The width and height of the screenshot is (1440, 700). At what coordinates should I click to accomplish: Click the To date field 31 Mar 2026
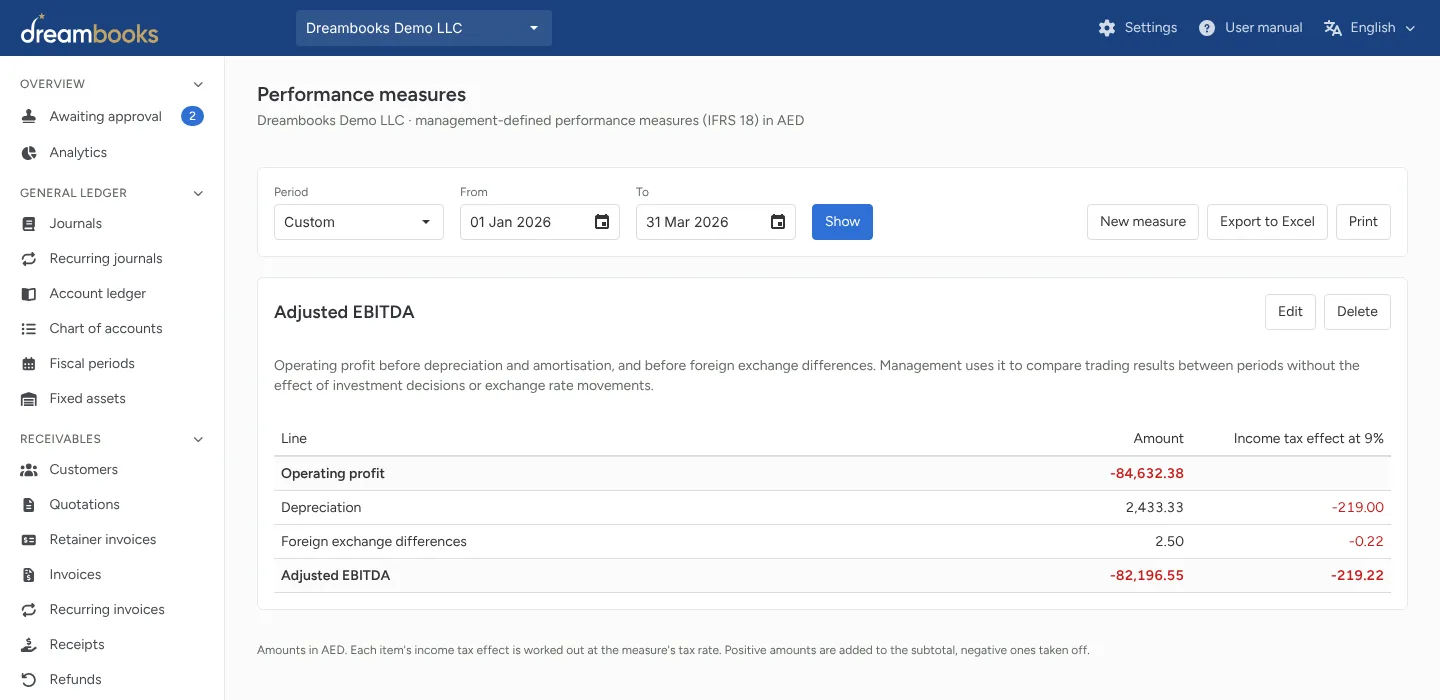(x=716, y=222)
